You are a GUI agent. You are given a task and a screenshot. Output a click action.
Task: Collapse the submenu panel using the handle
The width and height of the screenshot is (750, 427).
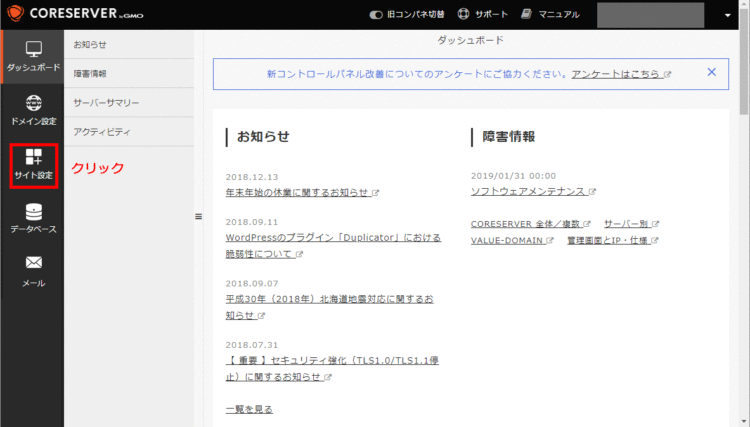(x=198, y=216)
